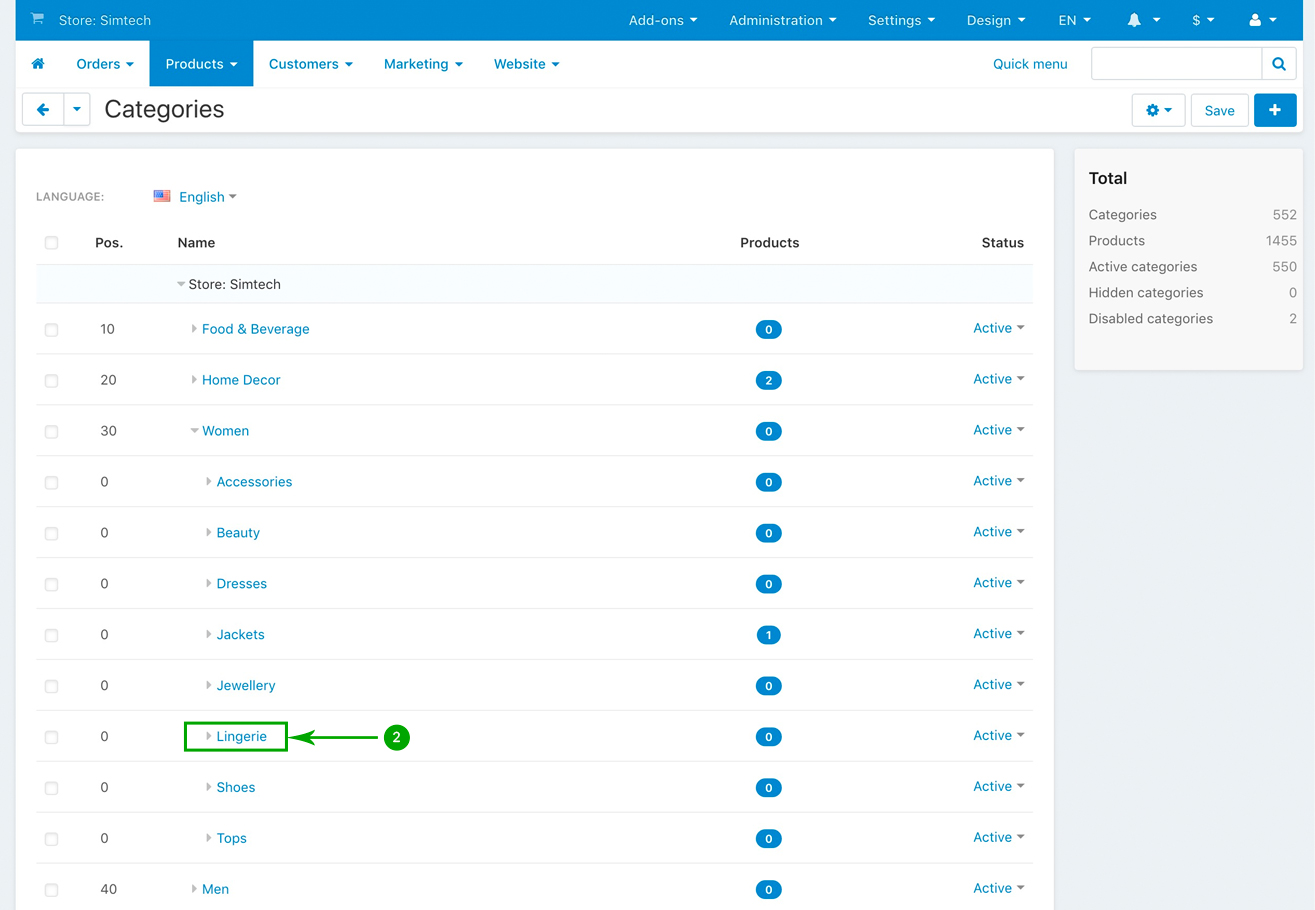Collapse the Women category

pos(194,431)
